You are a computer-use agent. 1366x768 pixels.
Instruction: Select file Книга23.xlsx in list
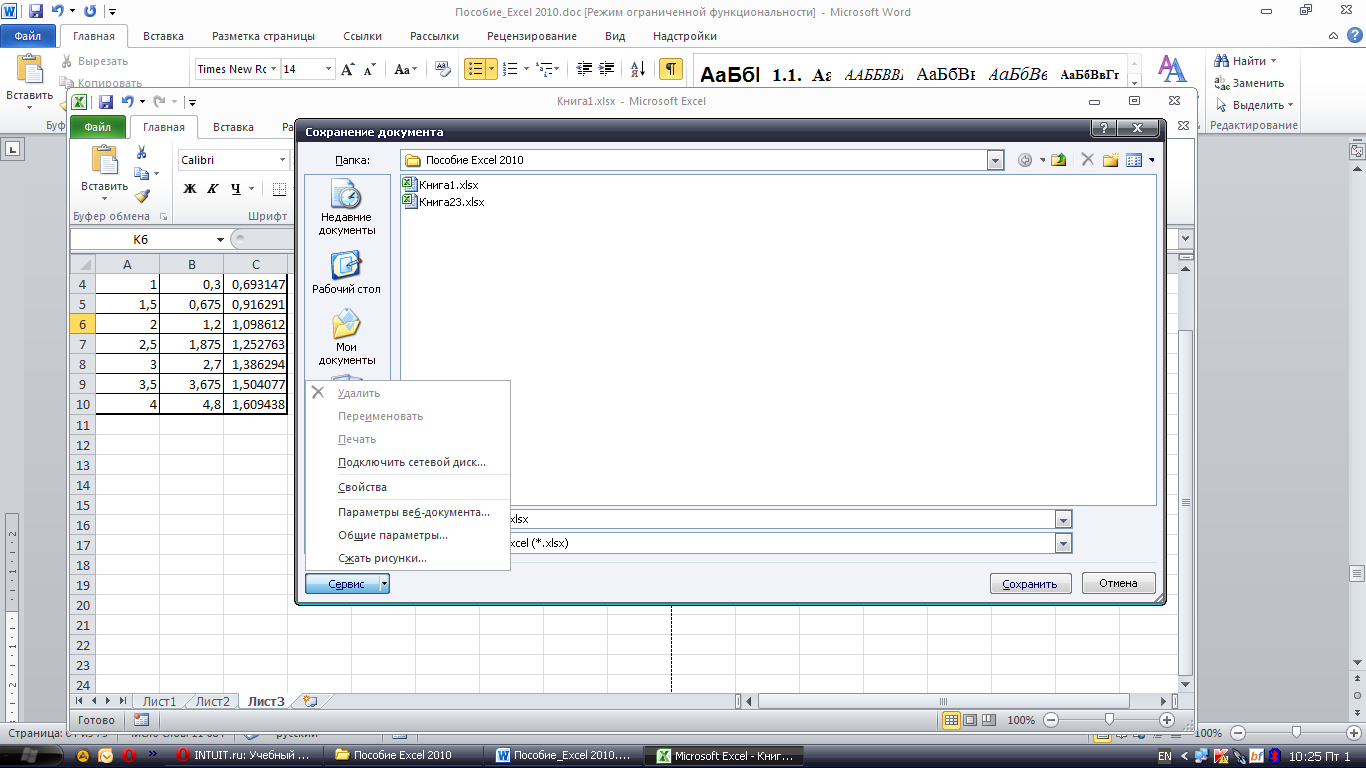pyautogui.click(x=444, y=202)
